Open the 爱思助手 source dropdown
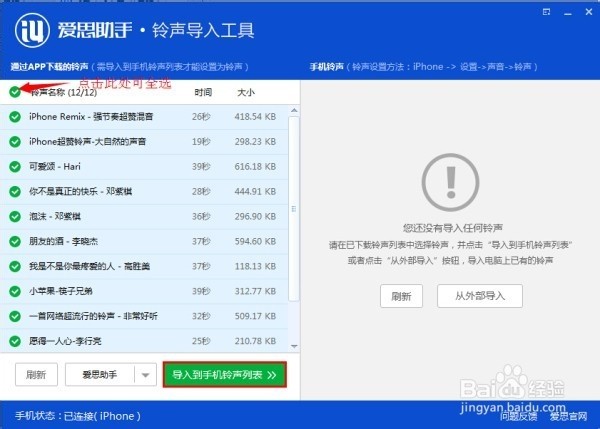This screenshot has width=600, height=429. 98,375
